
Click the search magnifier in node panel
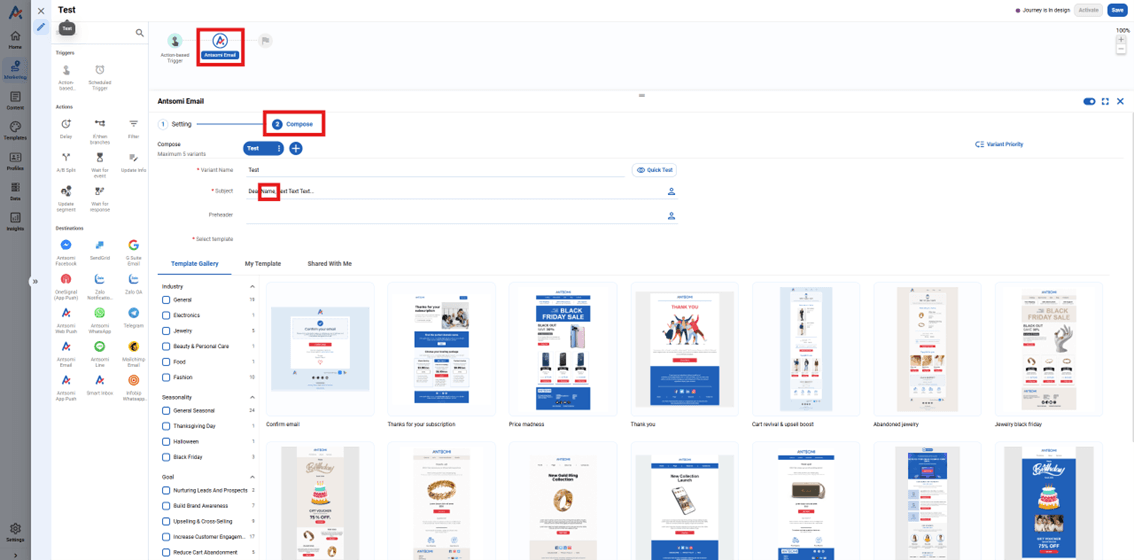pos(140,33)
